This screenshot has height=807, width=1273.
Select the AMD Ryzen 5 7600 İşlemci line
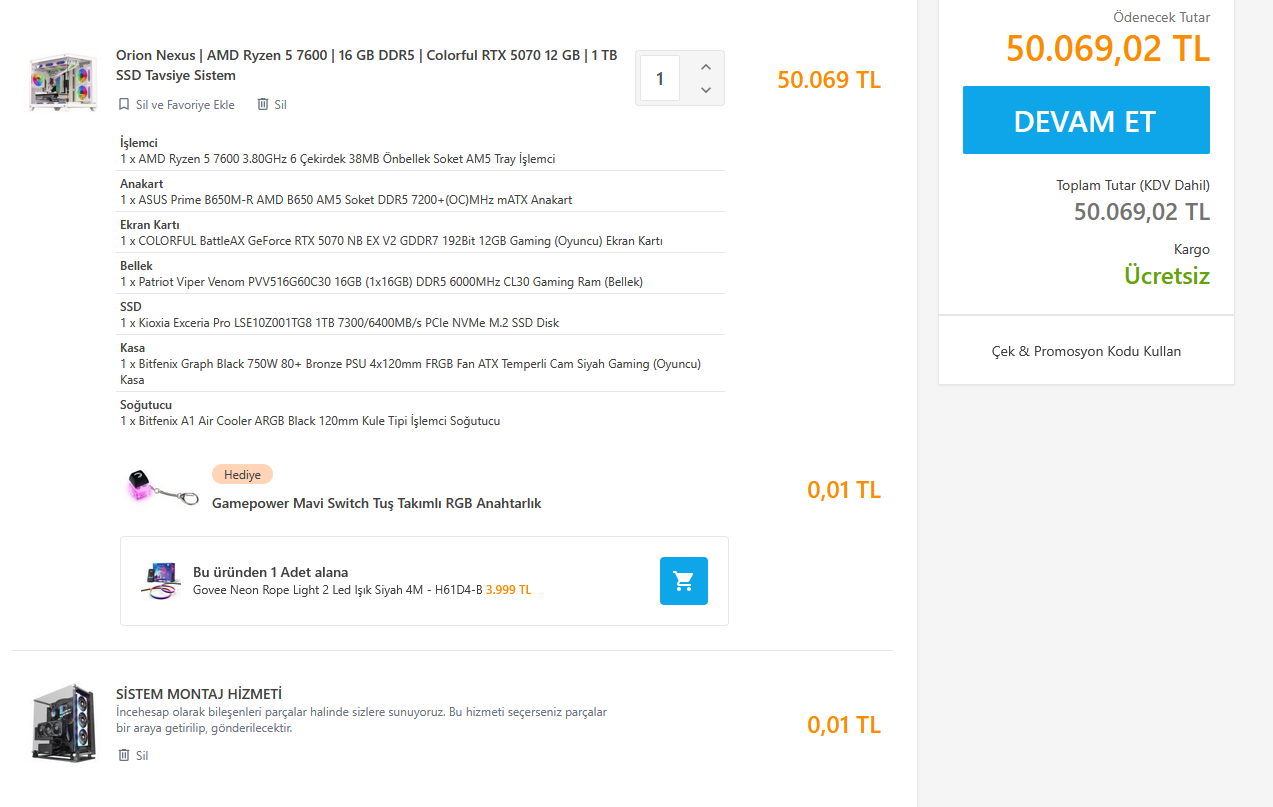point(338,159)
